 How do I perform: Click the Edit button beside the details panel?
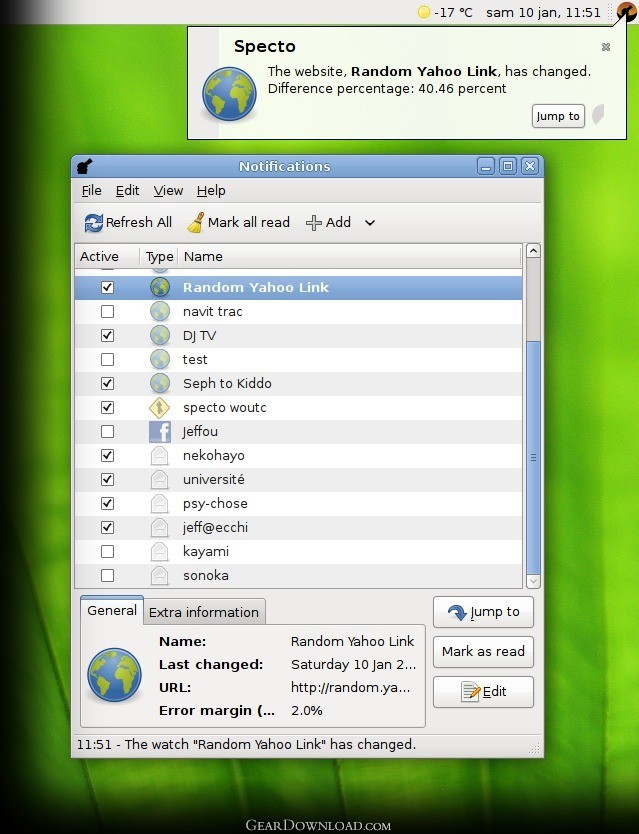(x=483, y=691)
